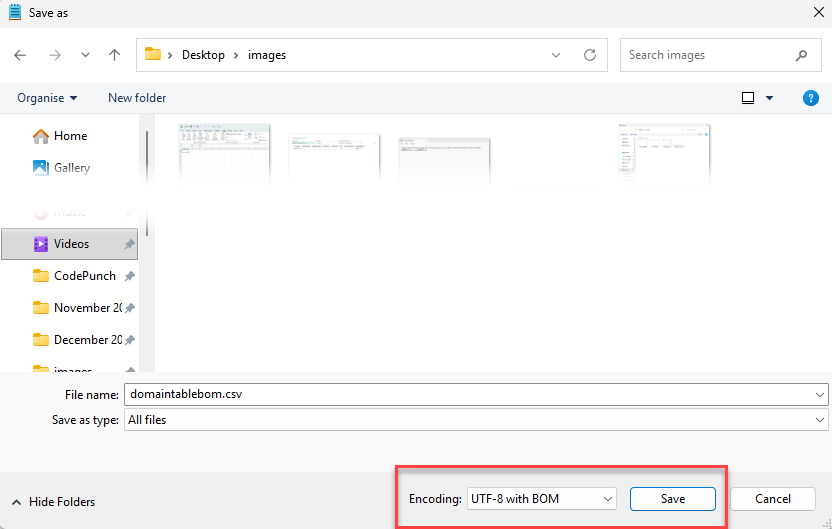Click the Save button
The image size is (832, 529).
point(673,499)
